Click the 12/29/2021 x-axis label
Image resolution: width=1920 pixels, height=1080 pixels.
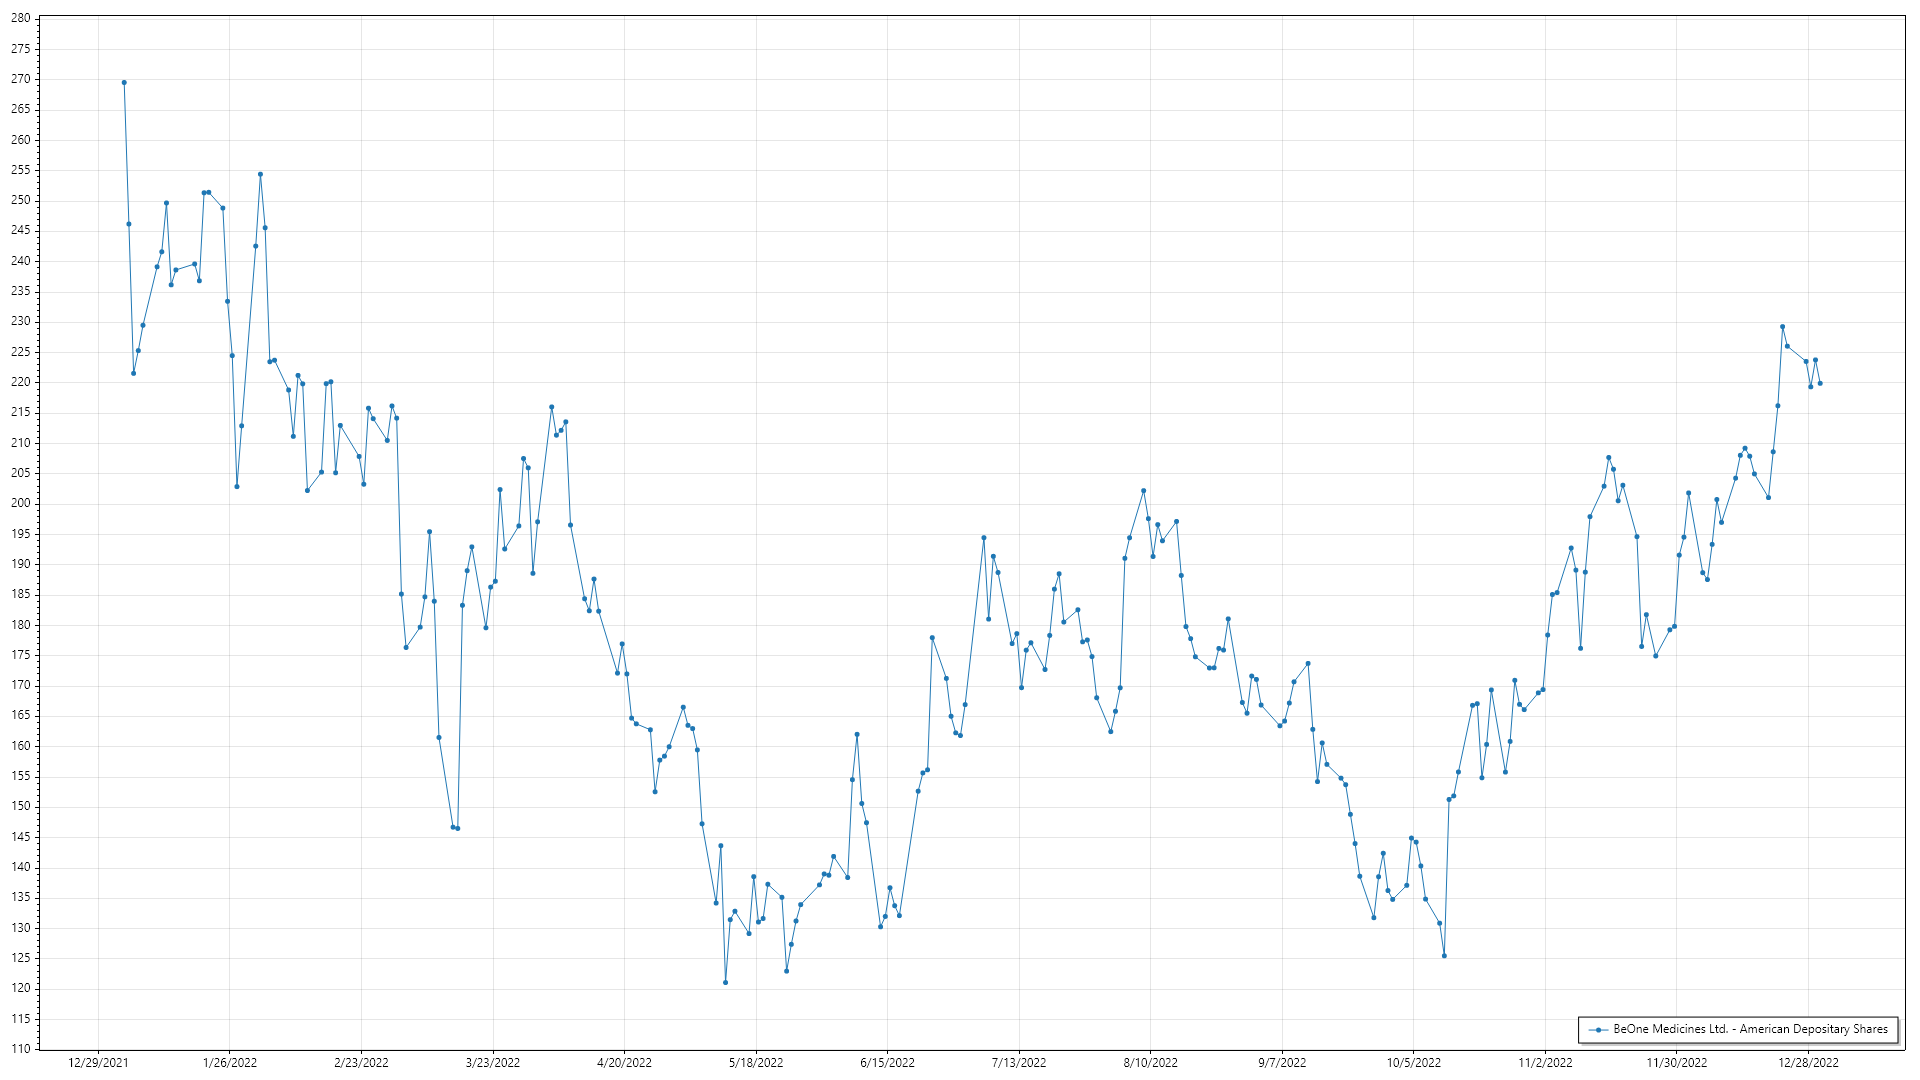click(98, 1063)
